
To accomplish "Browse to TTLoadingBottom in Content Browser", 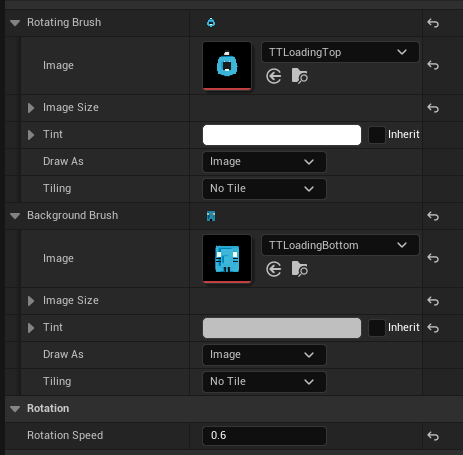I will (300, 269).
